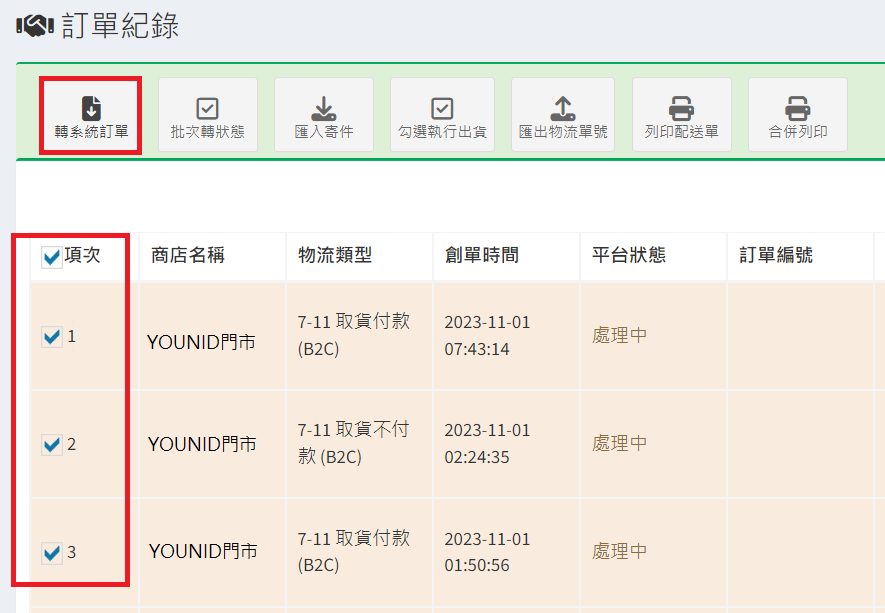This screenshot has width=885, height=613.
Task: Click YOUNID門市 store name in row 2
Action: pos(202,444)
